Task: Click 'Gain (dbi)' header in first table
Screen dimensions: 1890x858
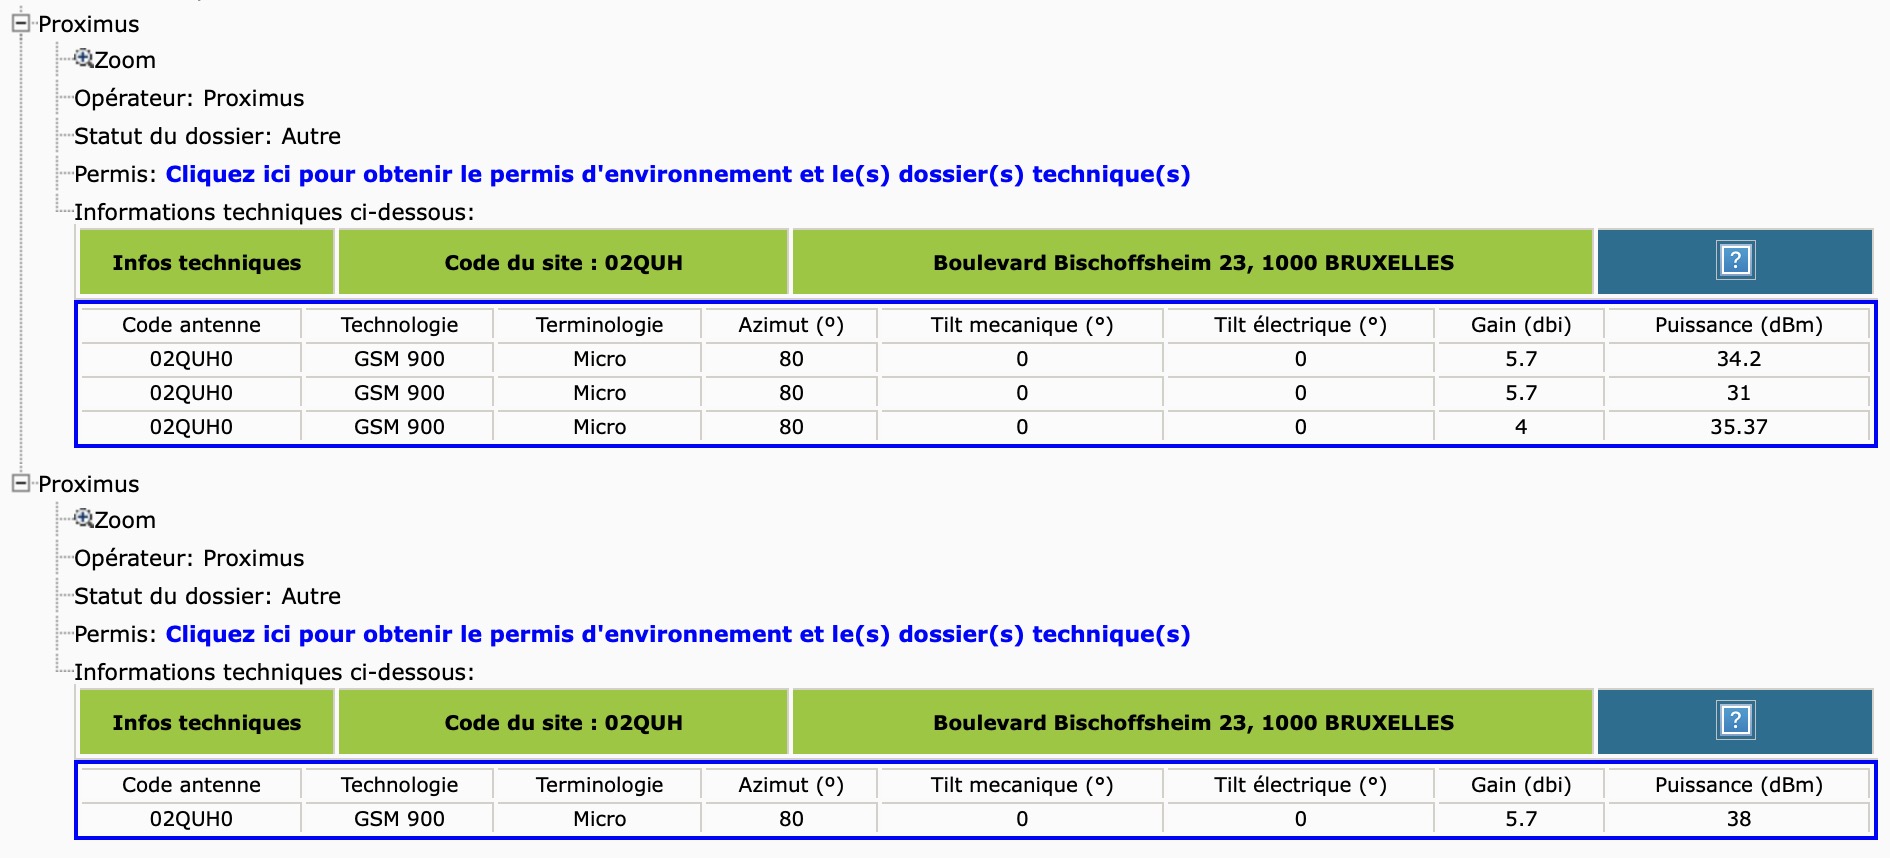Action: [x=1520, y=324]
